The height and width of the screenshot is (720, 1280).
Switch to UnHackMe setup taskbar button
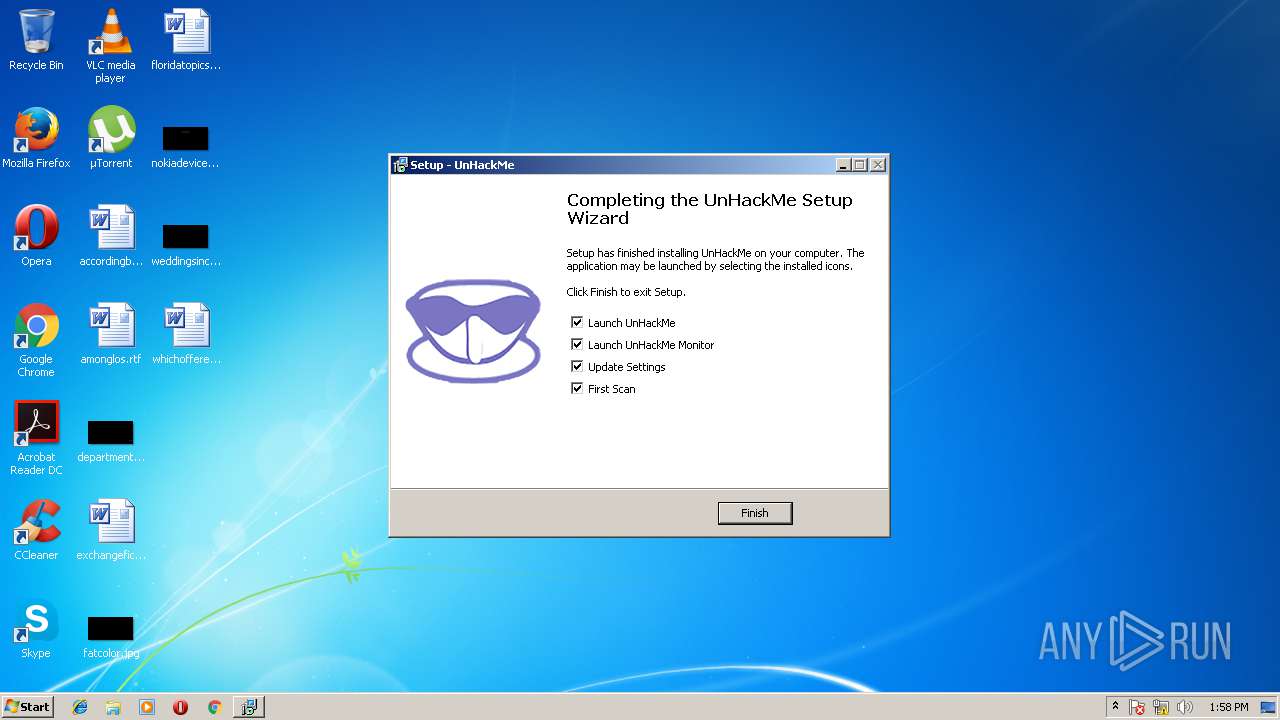(249, 707)
